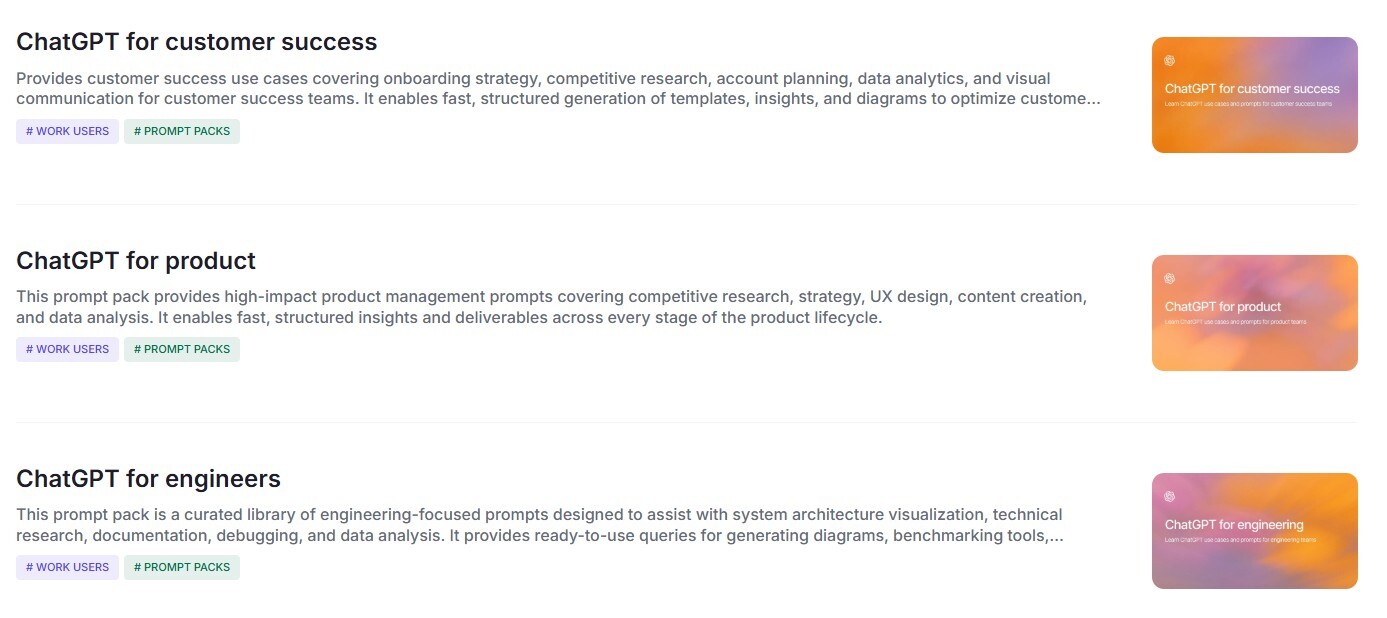The image size is (1387, 618).
Task: Select PROMPT PACKS tag under customer success
Action: click(x=182, y=131)
